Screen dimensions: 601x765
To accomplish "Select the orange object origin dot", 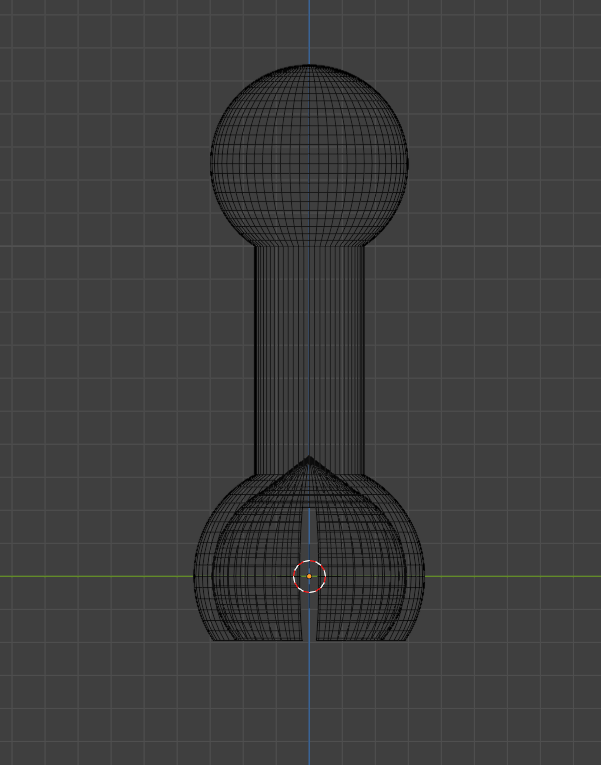I will (x=309, y=576).
